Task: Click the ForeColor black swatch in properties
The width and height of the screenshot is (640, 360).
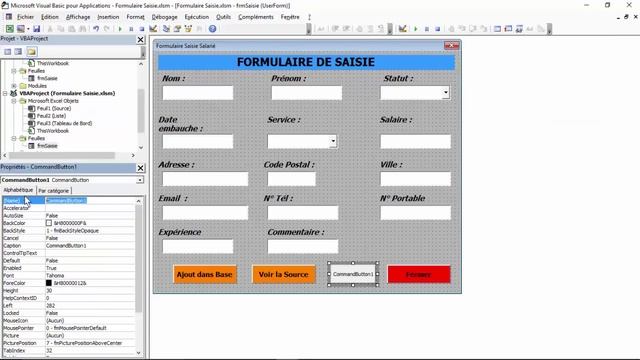Action: (49, 283)
